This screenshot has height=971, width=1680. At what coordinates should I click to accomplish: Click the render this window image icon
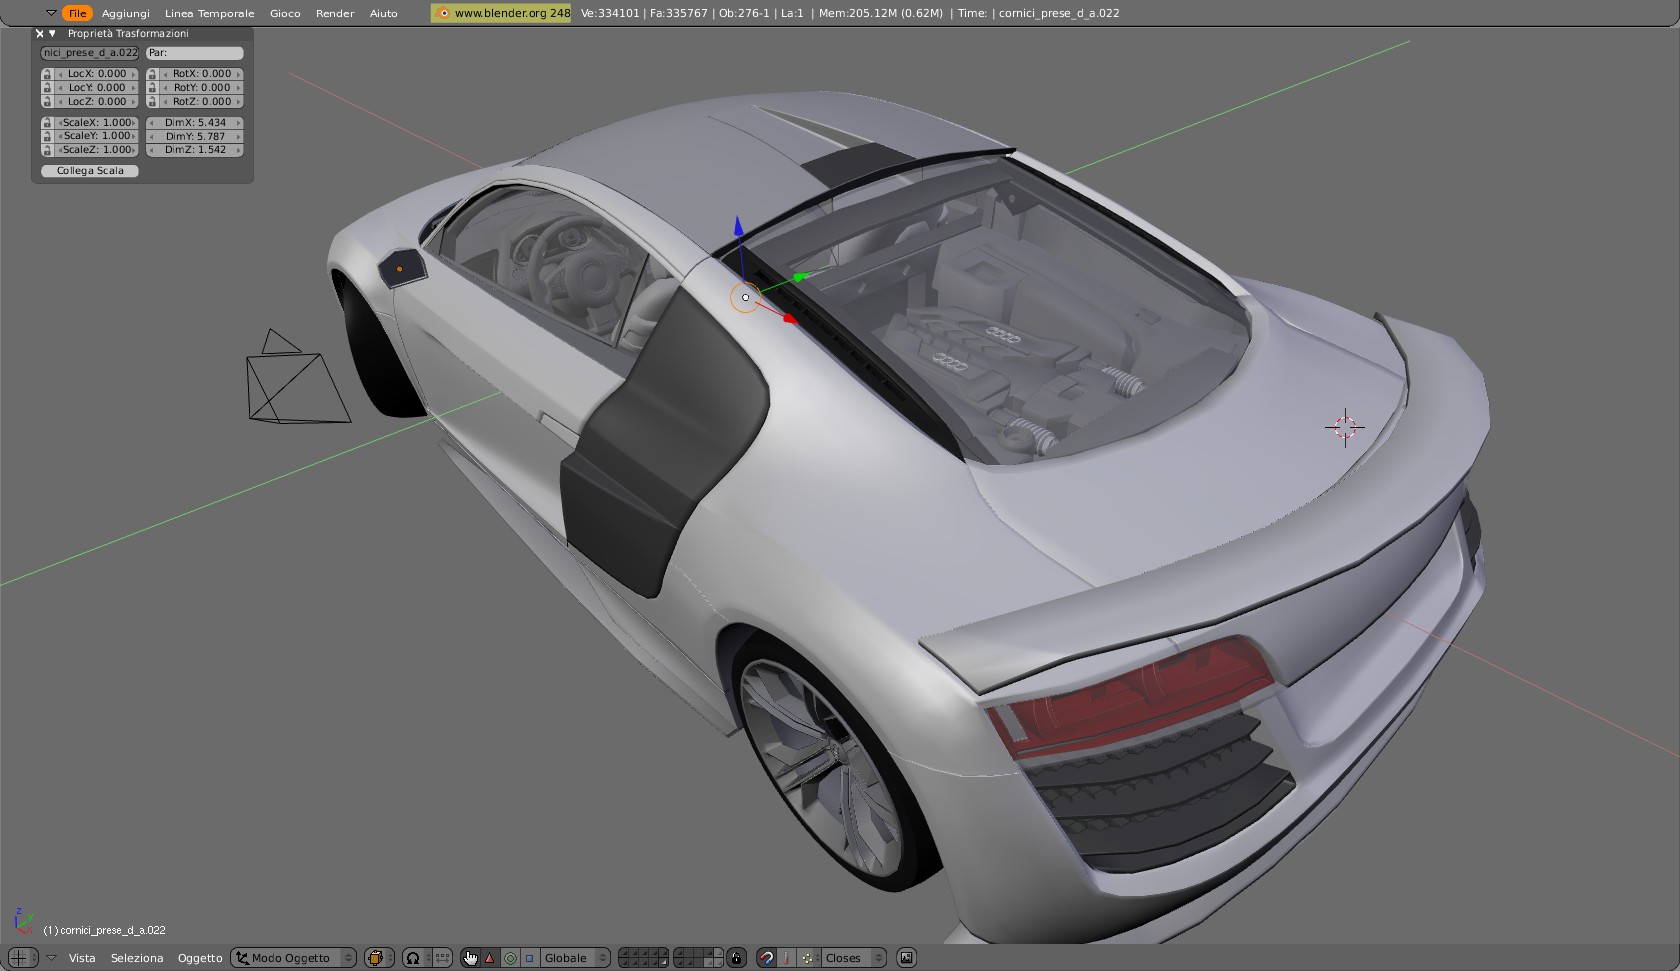tap(907, 958)
